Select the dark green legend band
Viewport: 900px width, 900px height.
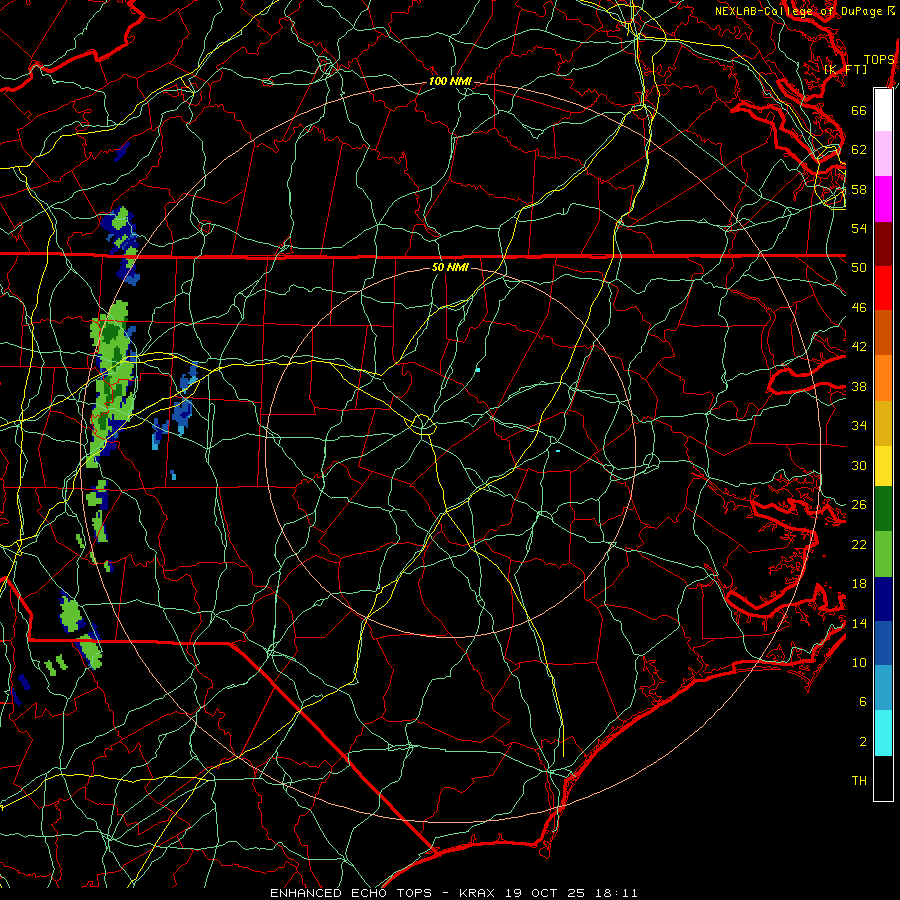point(883,509)
